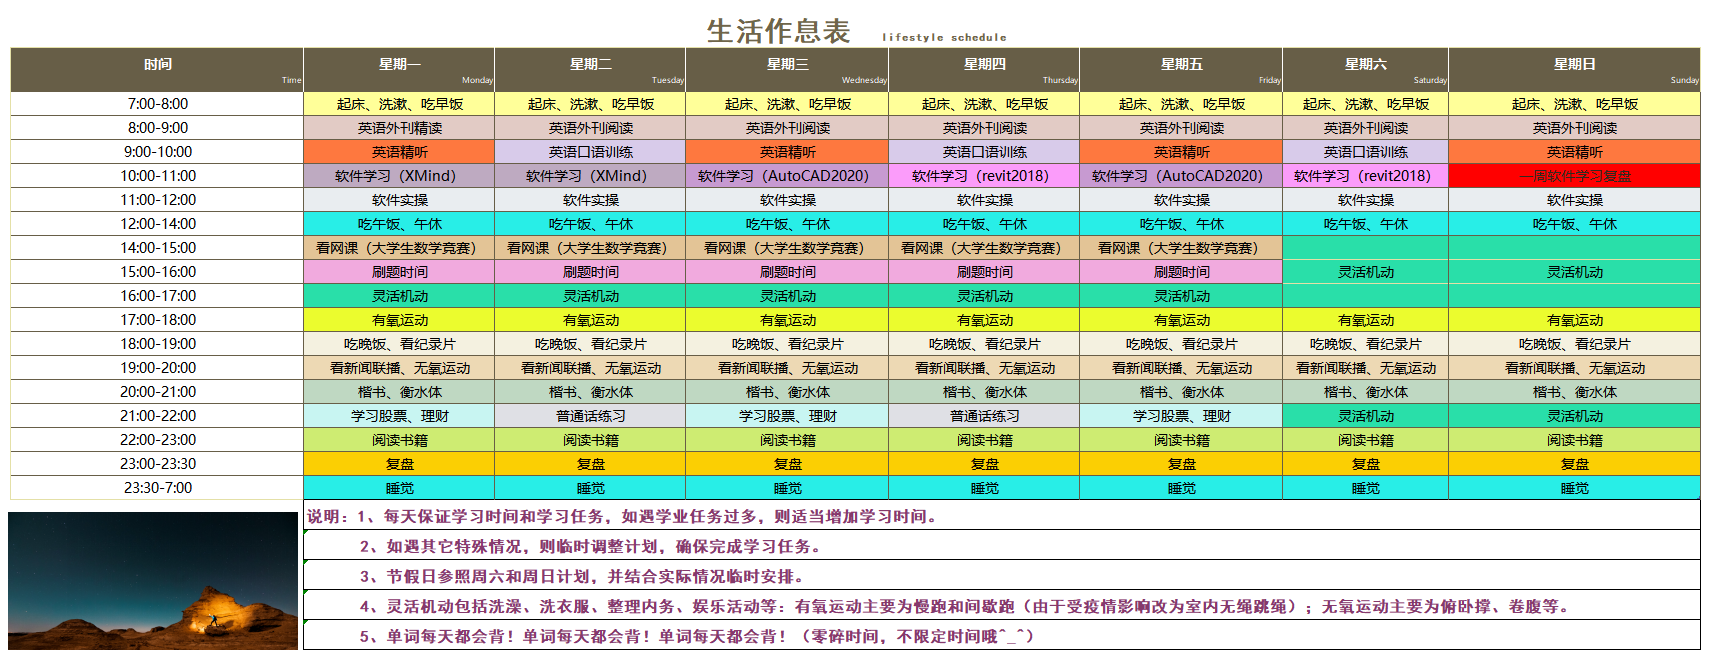Image resolution: width=1730 pixels, height=658 pixels.
Task: Click Monday's "阅读书籍" cell
Action: (399, 440)
